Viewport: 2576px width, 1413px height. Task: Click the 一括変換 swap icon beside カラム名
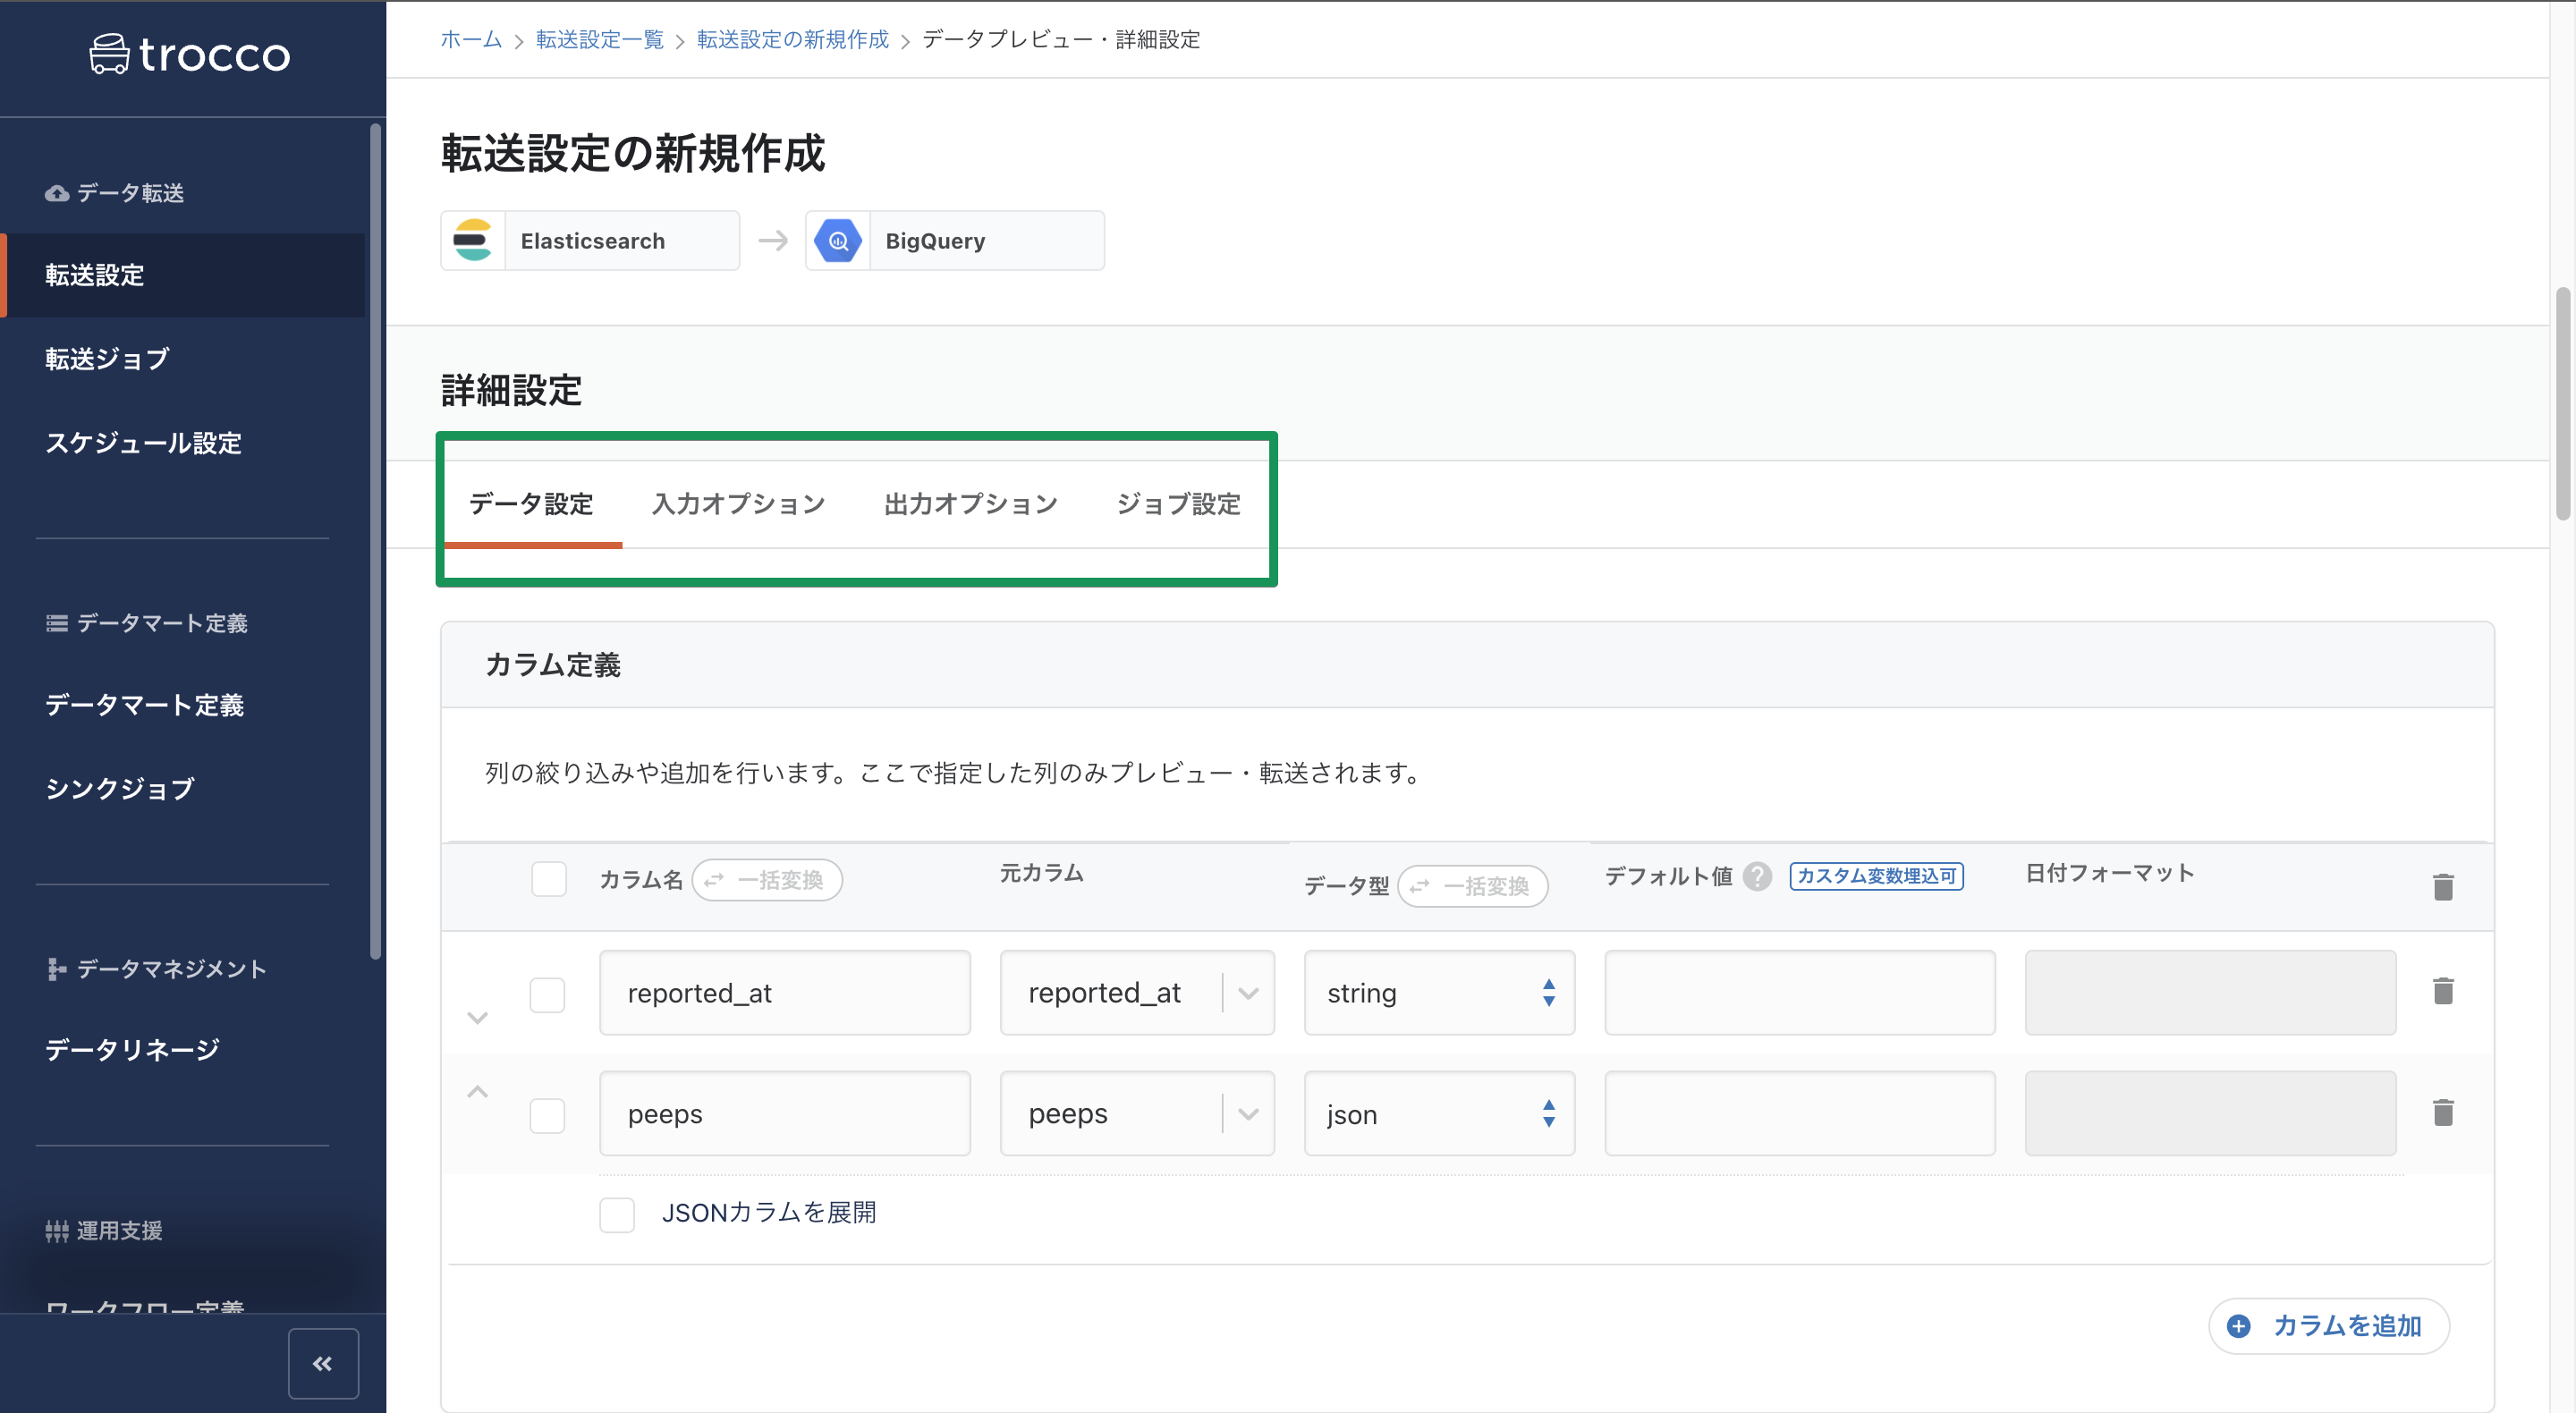click(x=713, y=880)
